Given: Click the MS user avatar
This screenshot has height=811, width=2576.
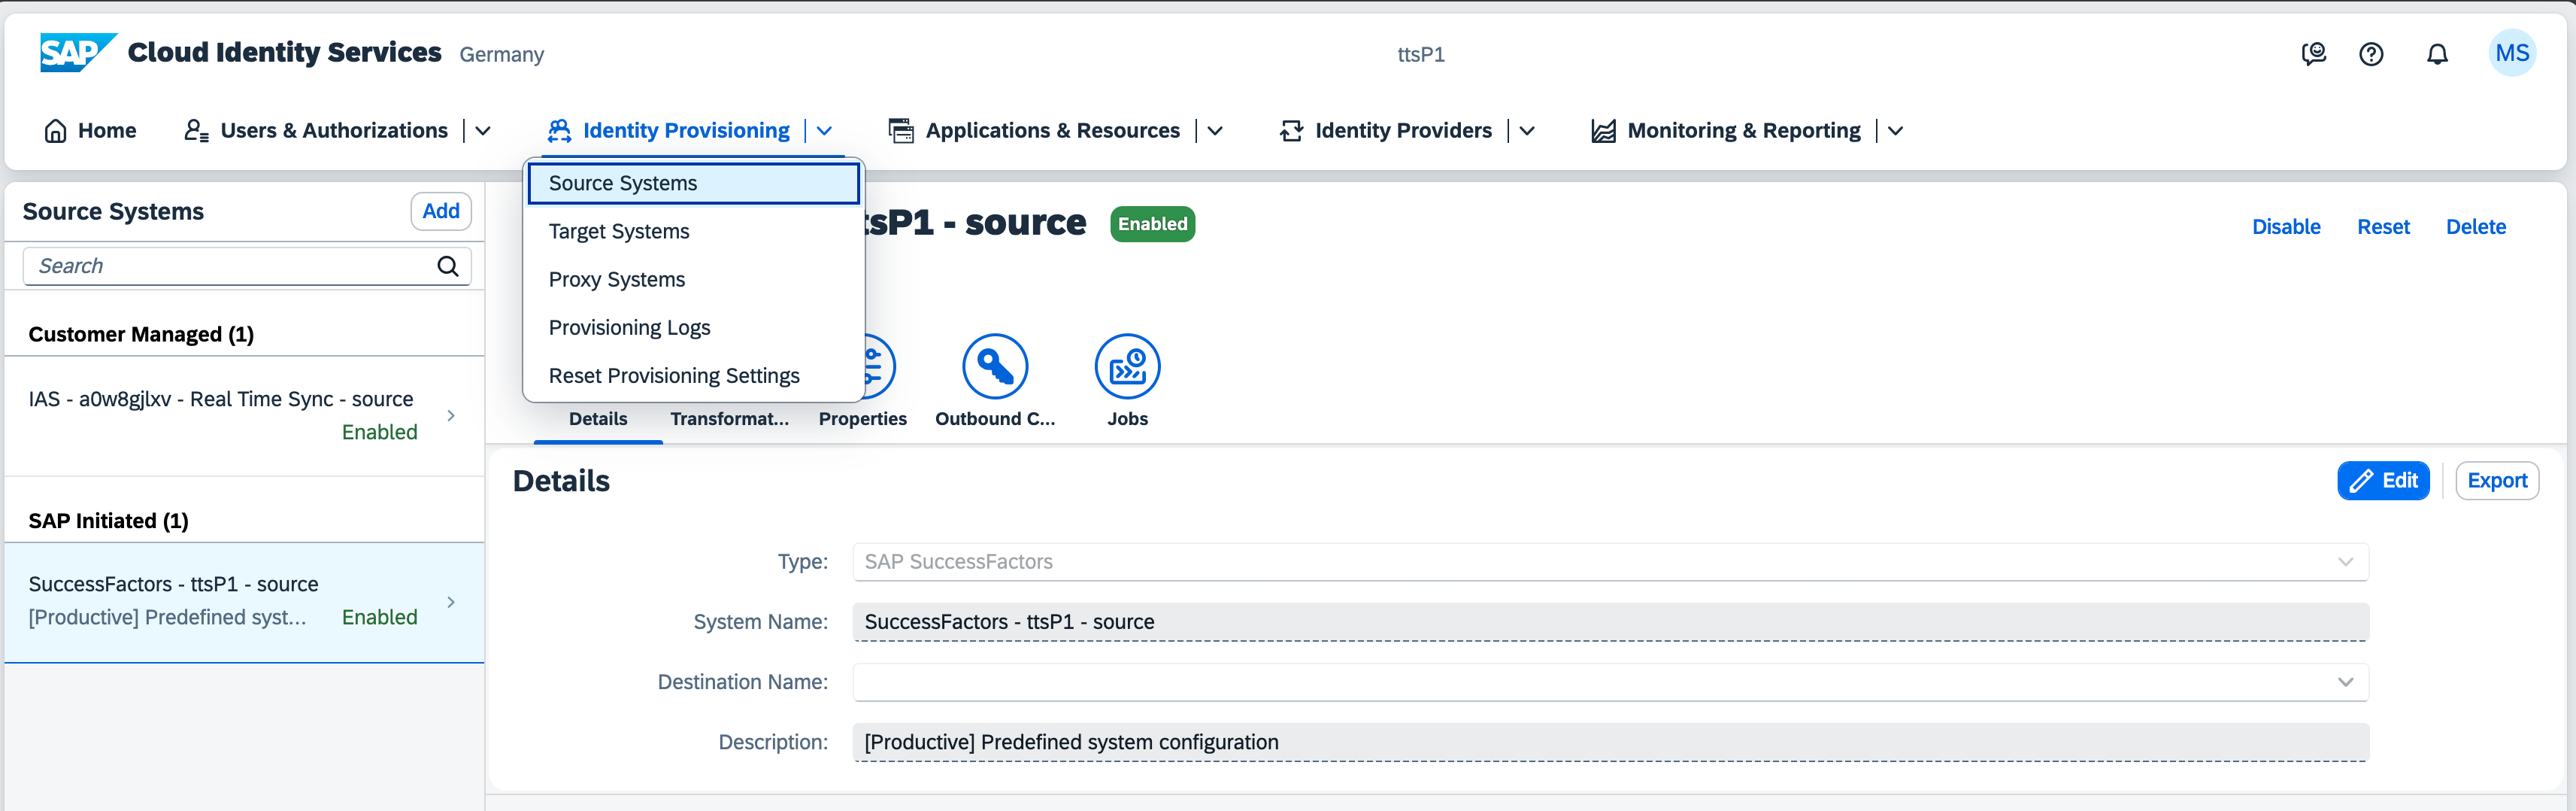Looking at the screenshot, I should [2511, 54].
